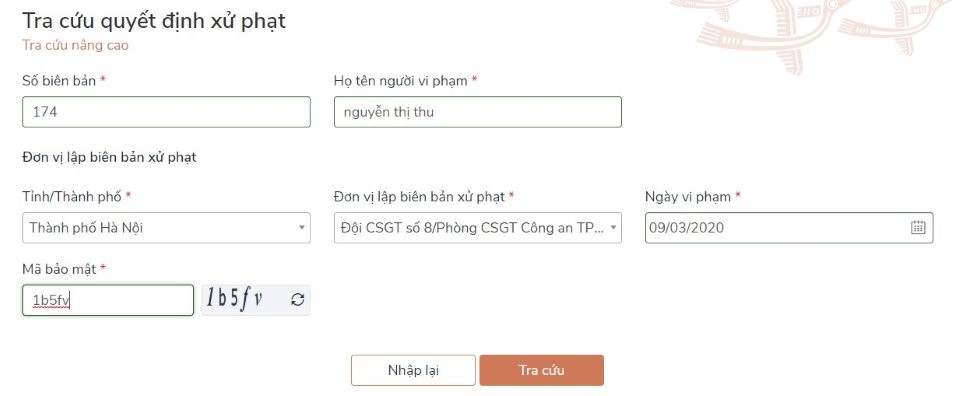Click the Ngày vi phạm label

point(688,196)
